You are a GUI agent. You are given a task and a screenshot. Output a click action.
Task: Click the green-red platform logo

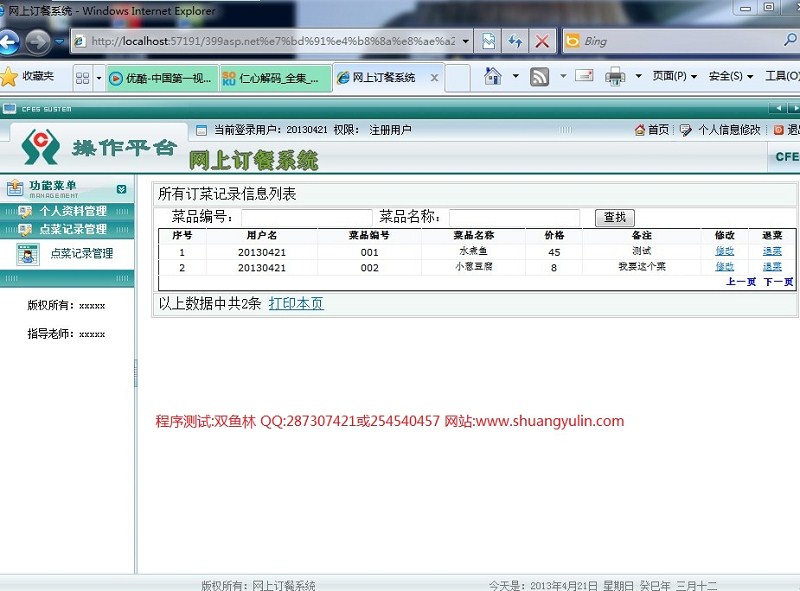point(40,146)
